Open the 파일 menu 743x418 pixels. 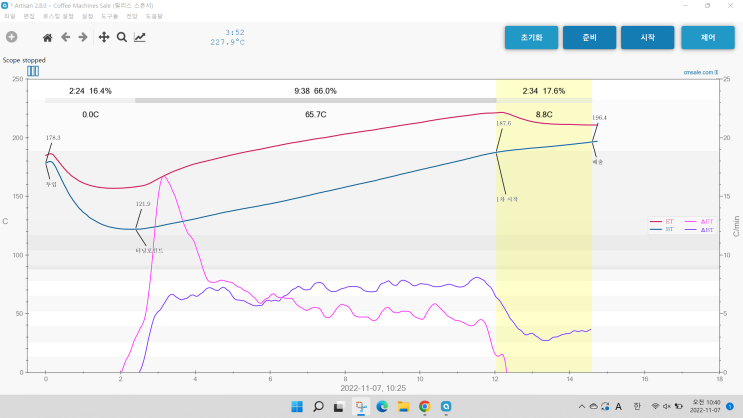(x=9, y=16)
